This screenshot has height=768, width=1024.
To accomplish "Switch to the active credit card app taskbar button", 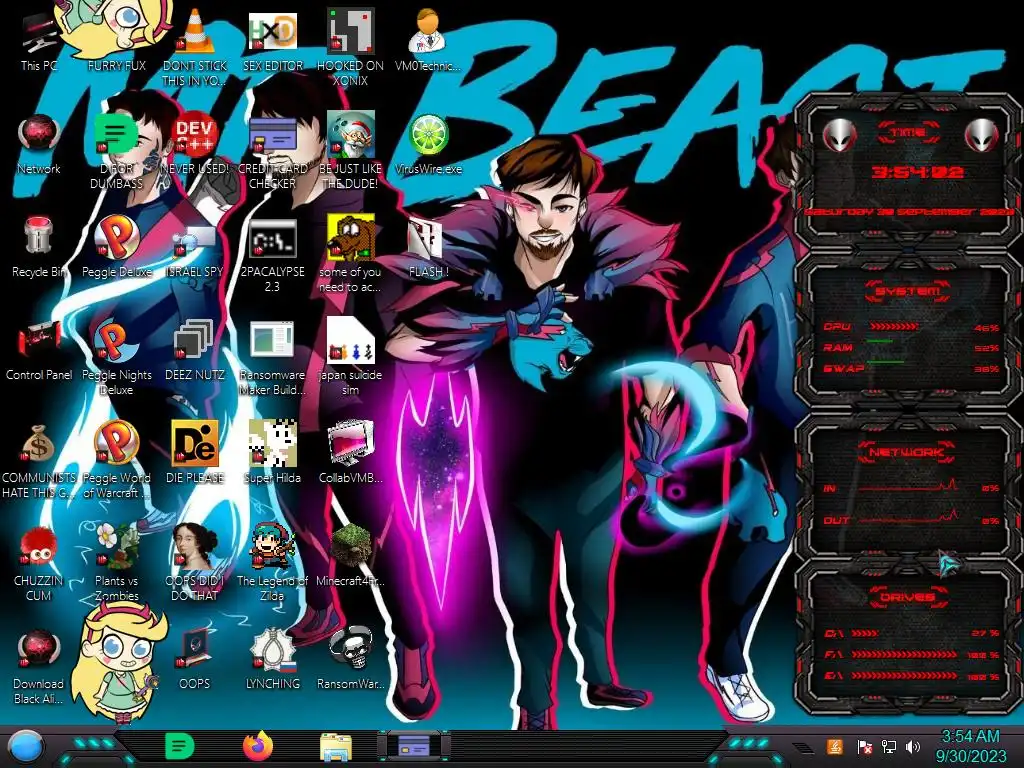I will click(x=414, y=746).
